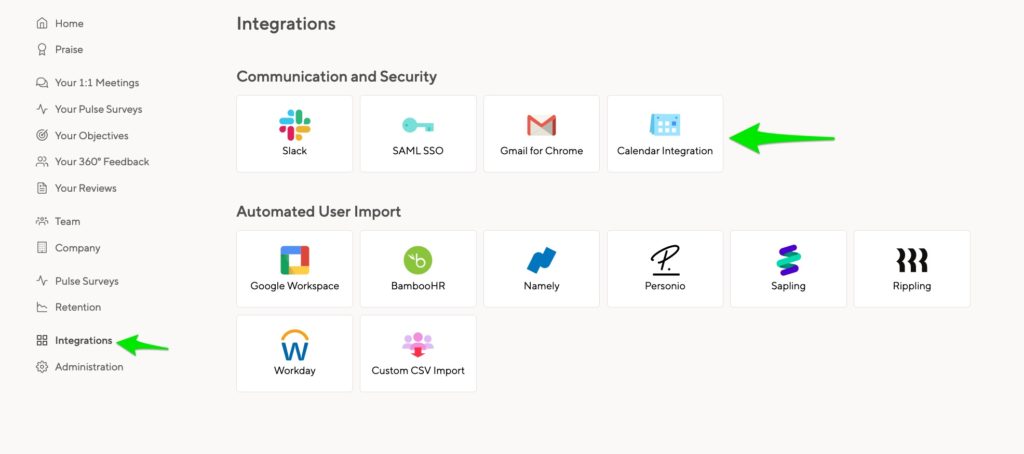Image resolution: width=1024 pixels, height=454 pixels.
Task: Click the Sapling logo icon
Action: 788,260
